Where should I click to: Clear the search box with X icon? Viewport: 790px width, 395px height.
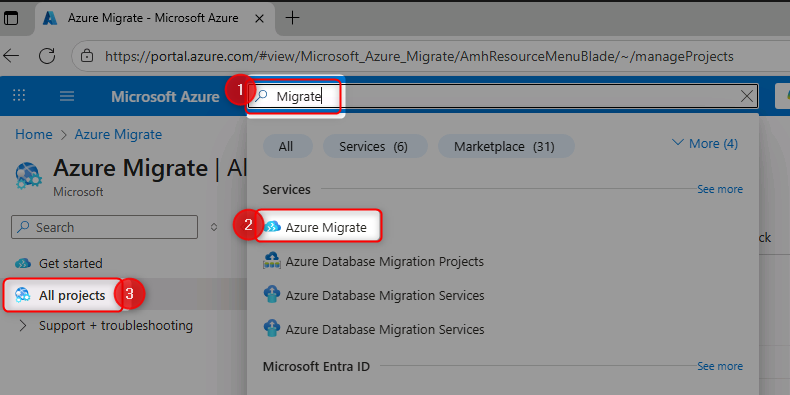click(747, 96)
